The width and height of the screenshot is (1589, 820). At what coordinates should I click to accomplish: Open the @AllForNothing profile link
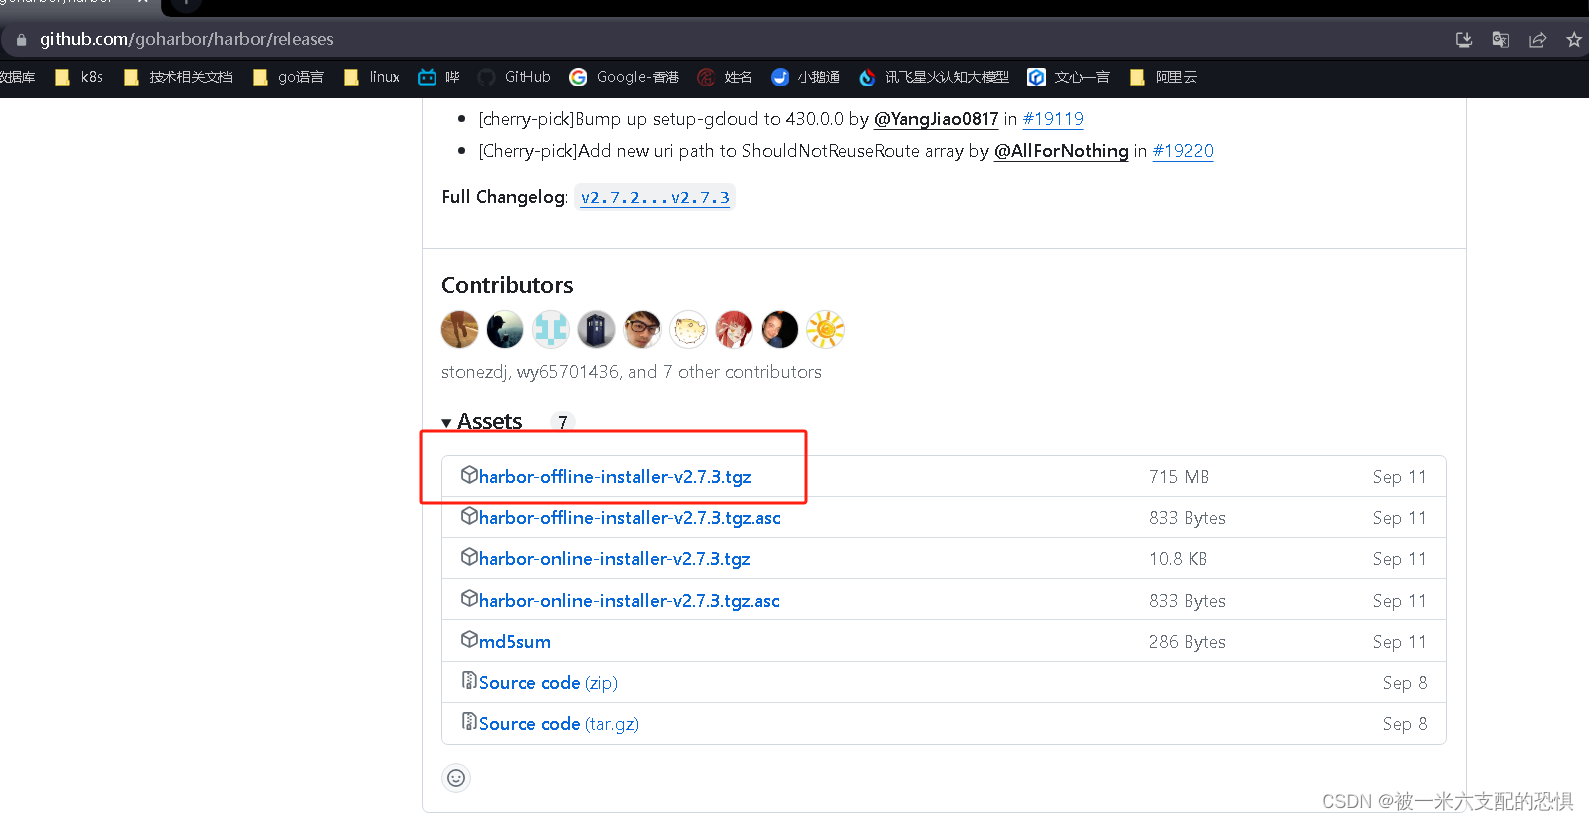[x=1061, y=151]
